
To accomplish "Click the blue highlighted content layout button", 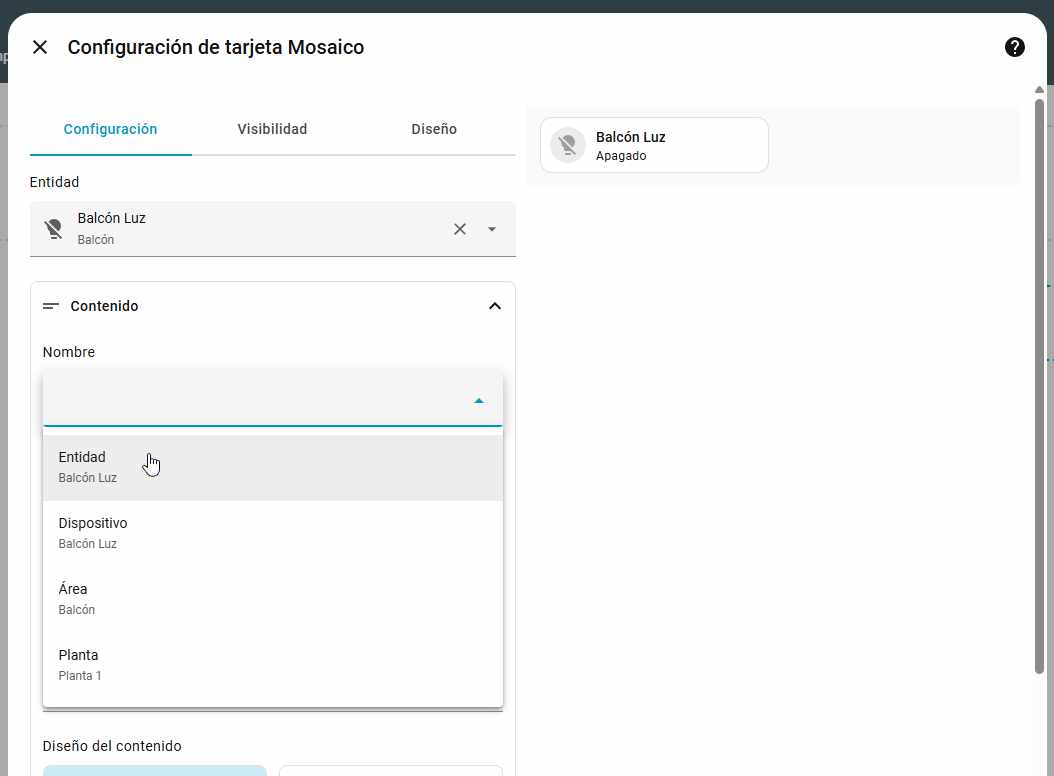I will tap(155, 770).
